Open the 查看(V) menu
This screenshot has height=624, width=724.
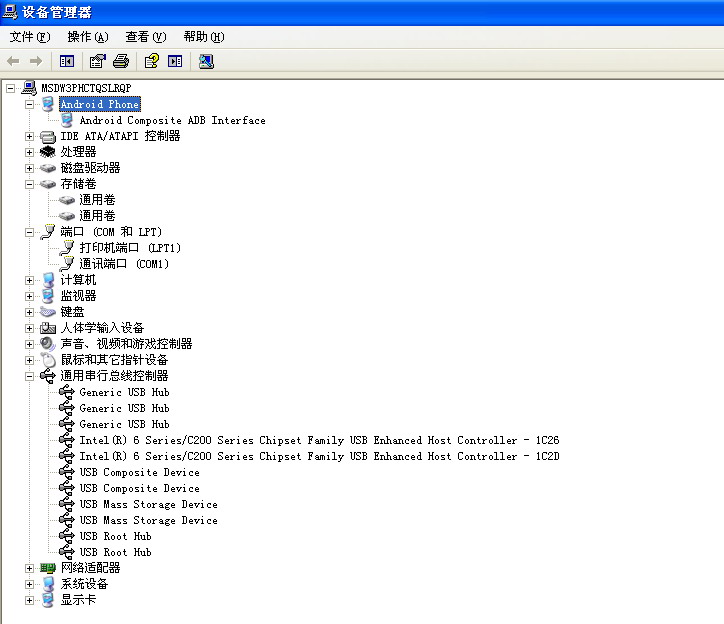click(x=146, y=36)
